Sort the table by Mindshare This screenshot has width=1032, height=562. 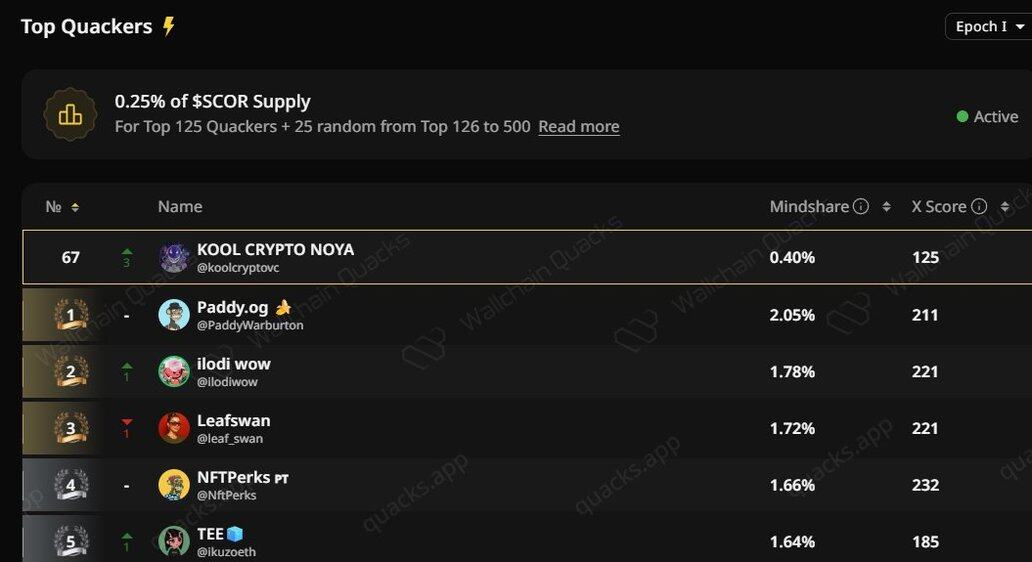click(886, 207)
